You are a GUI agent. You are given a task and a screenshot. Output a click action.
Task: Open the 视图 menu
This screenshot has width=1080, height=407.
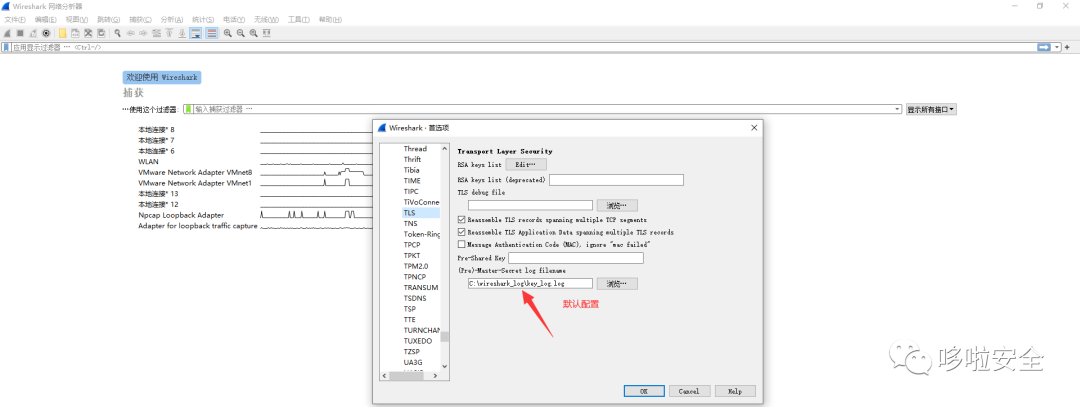(76, 19)
